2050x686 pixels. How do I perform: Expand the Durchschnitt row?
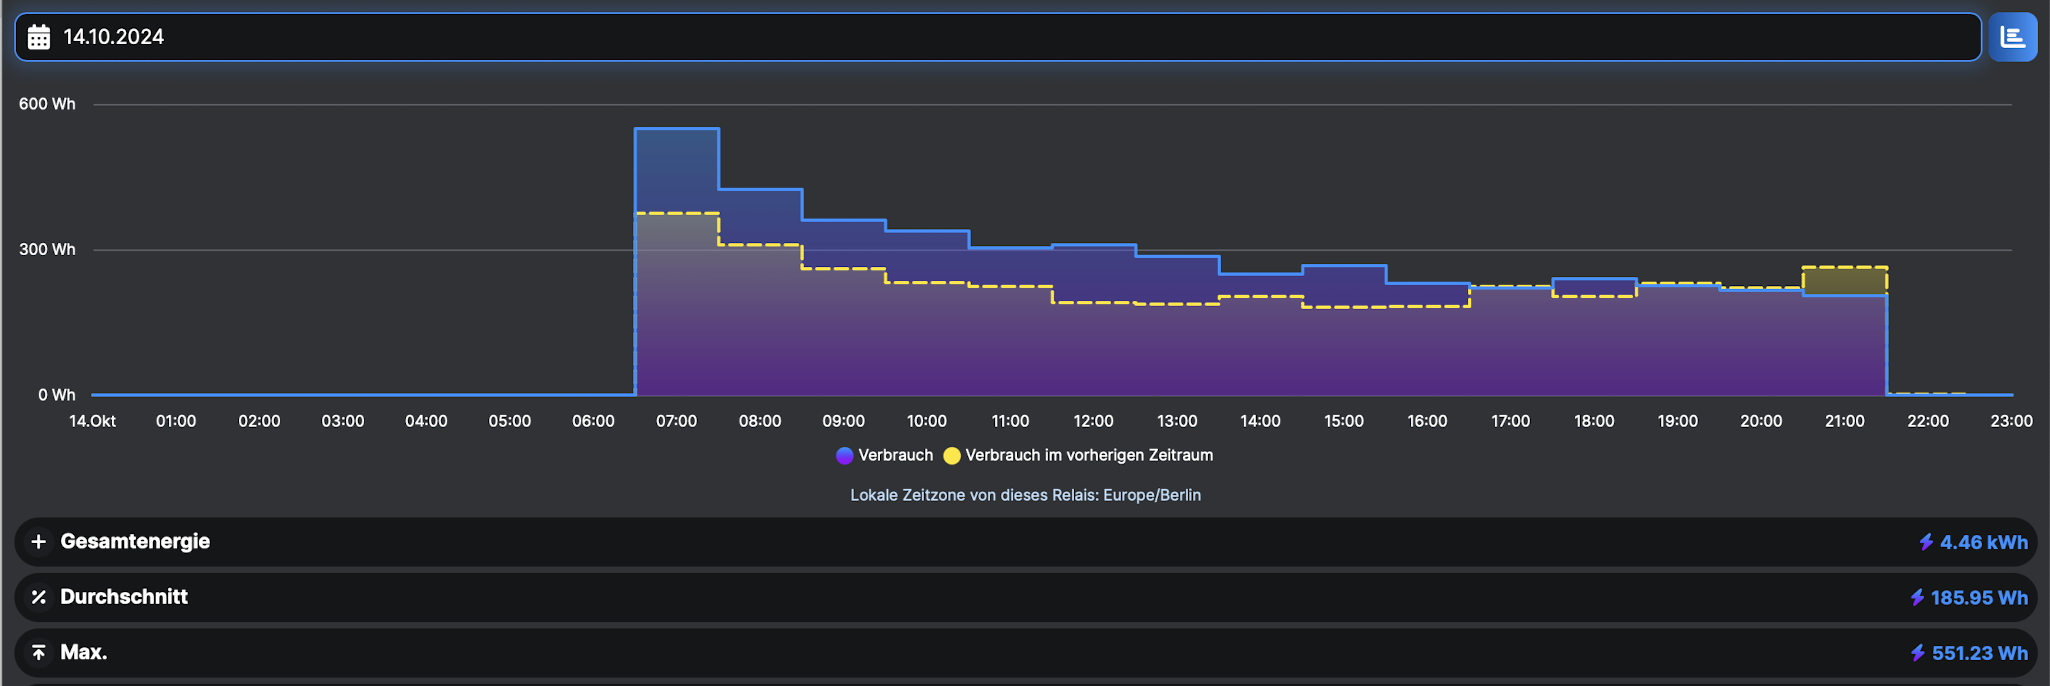coord(124,597)
